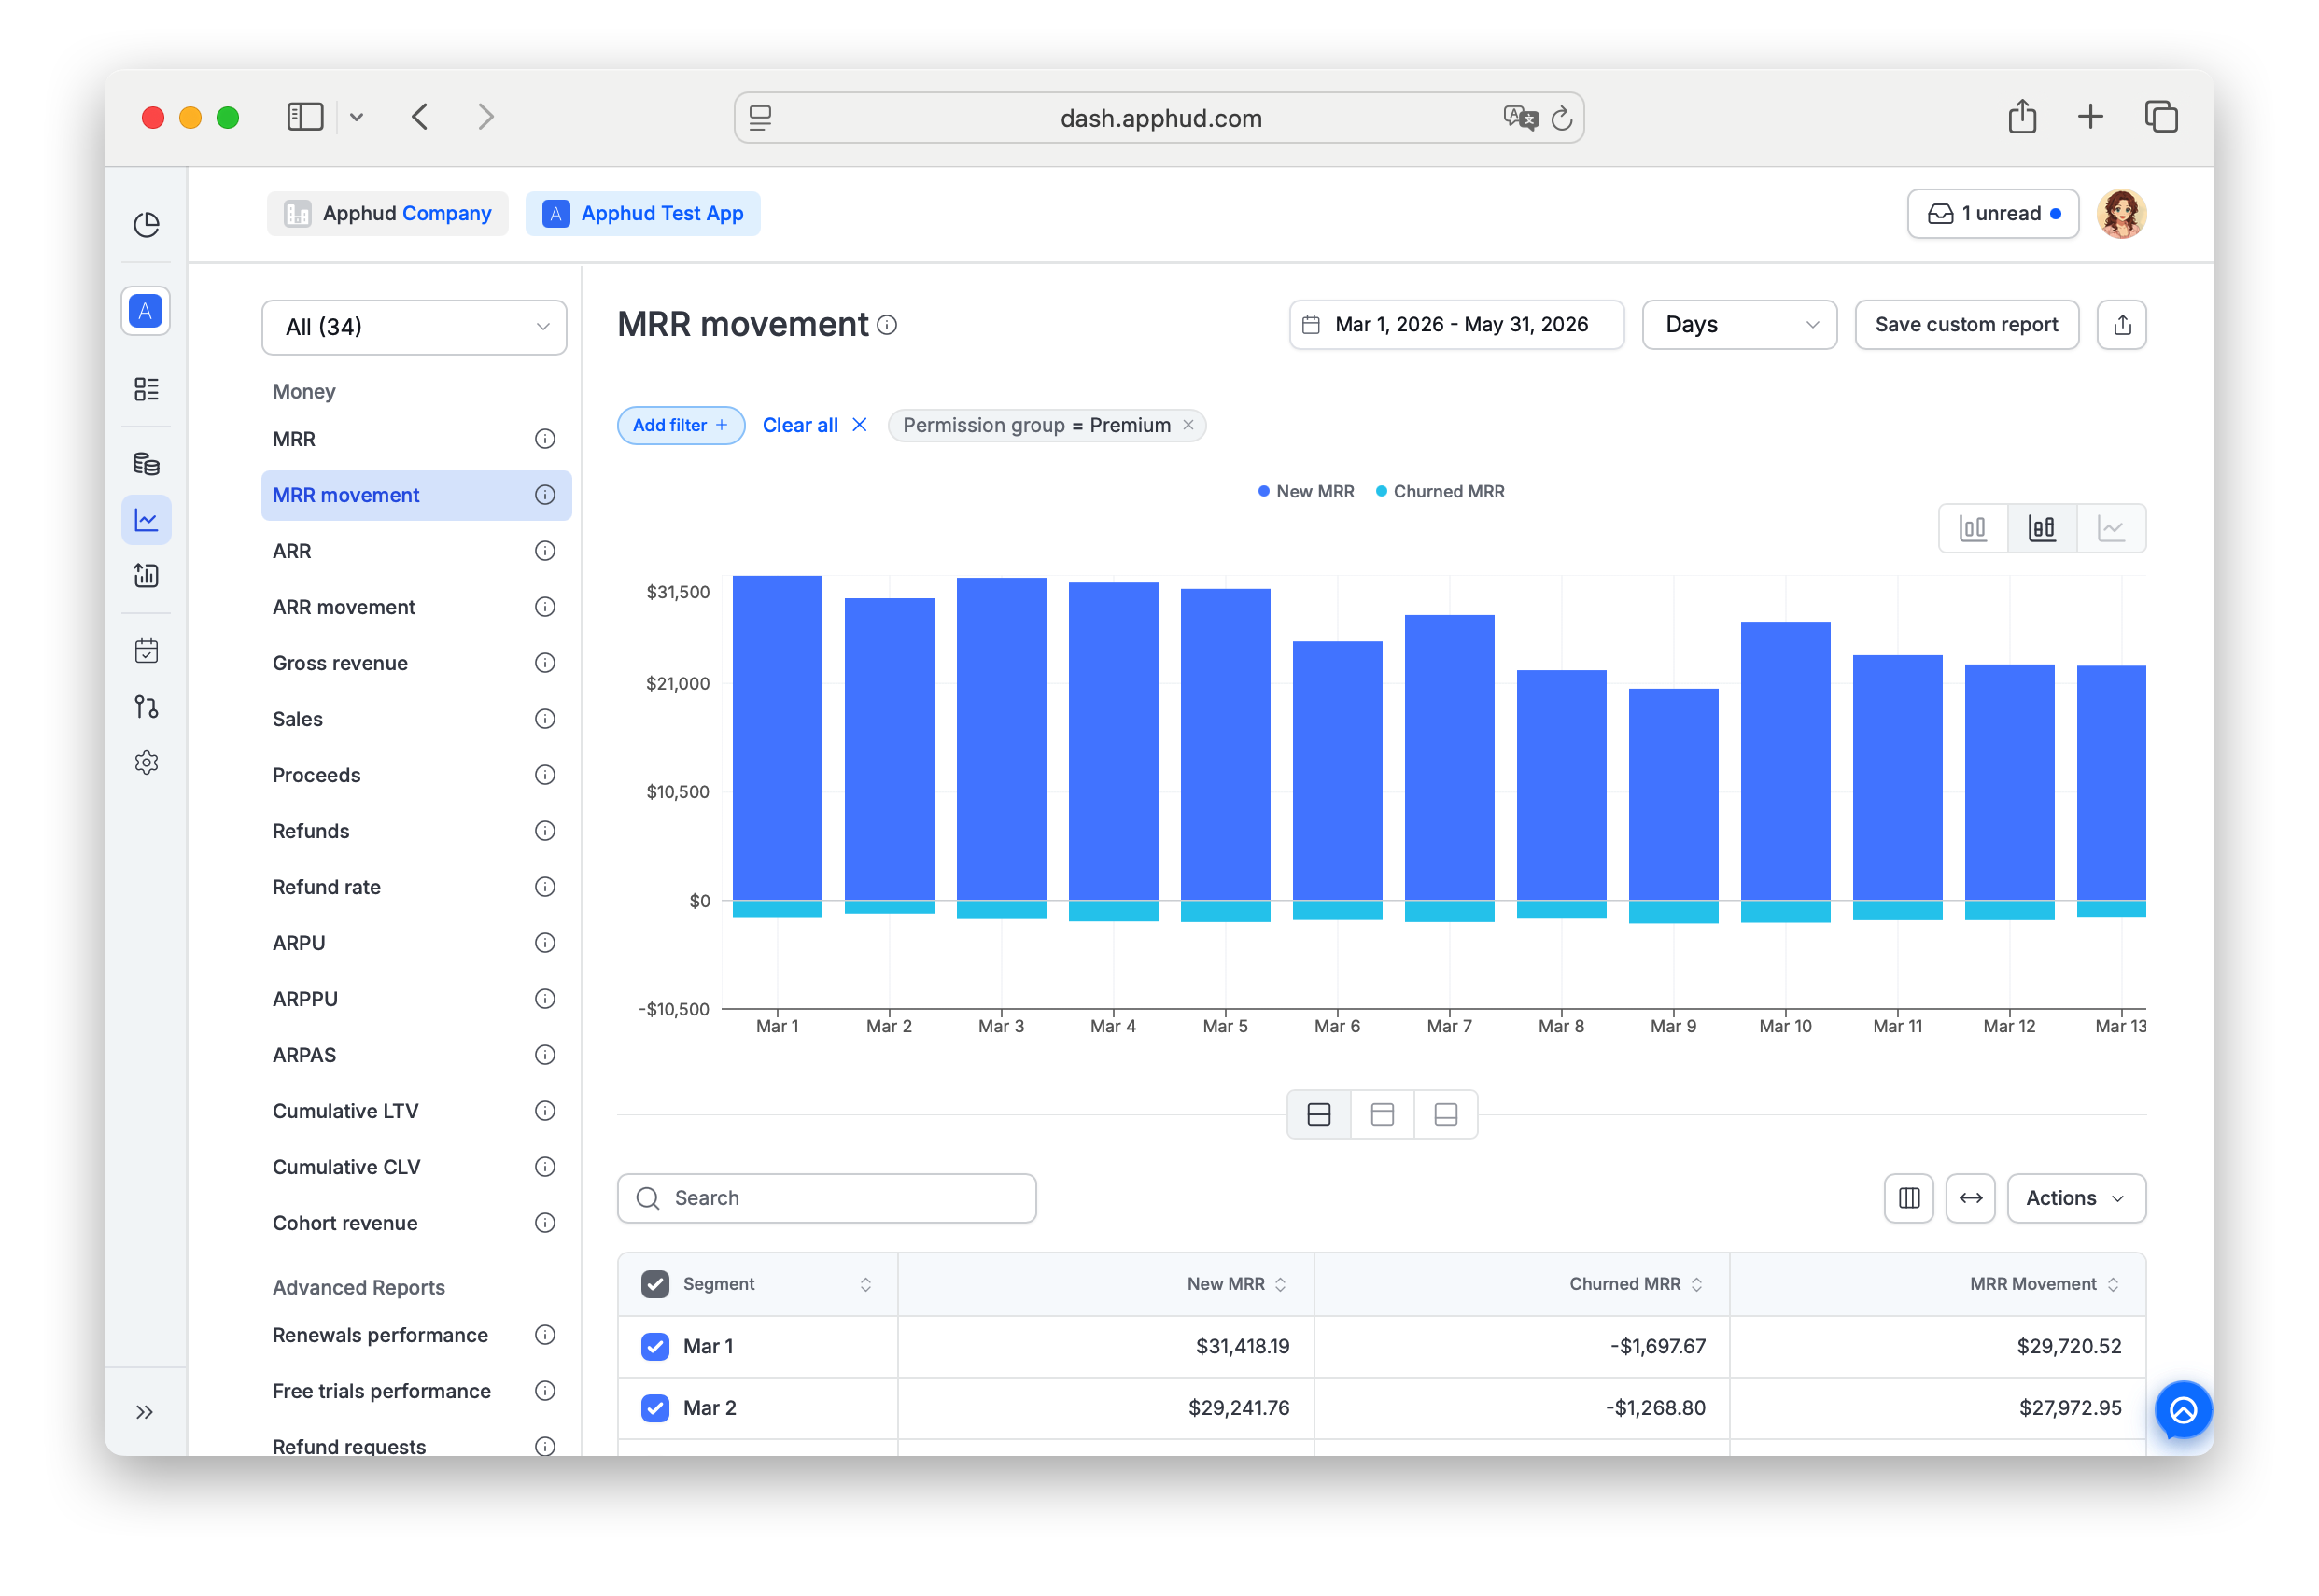Open the settings gear in left sidebar
The image size is (2319, 1596).
[x=146, y=763]
